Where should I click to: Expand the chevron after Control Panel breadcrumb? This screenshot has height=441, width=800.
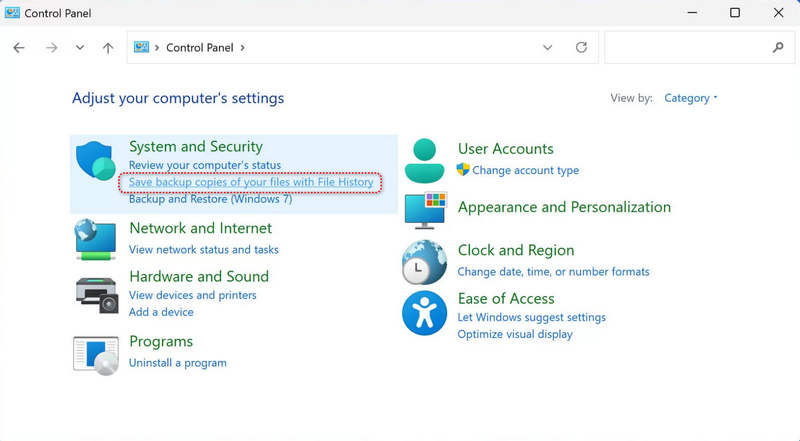tap(242, 47)
